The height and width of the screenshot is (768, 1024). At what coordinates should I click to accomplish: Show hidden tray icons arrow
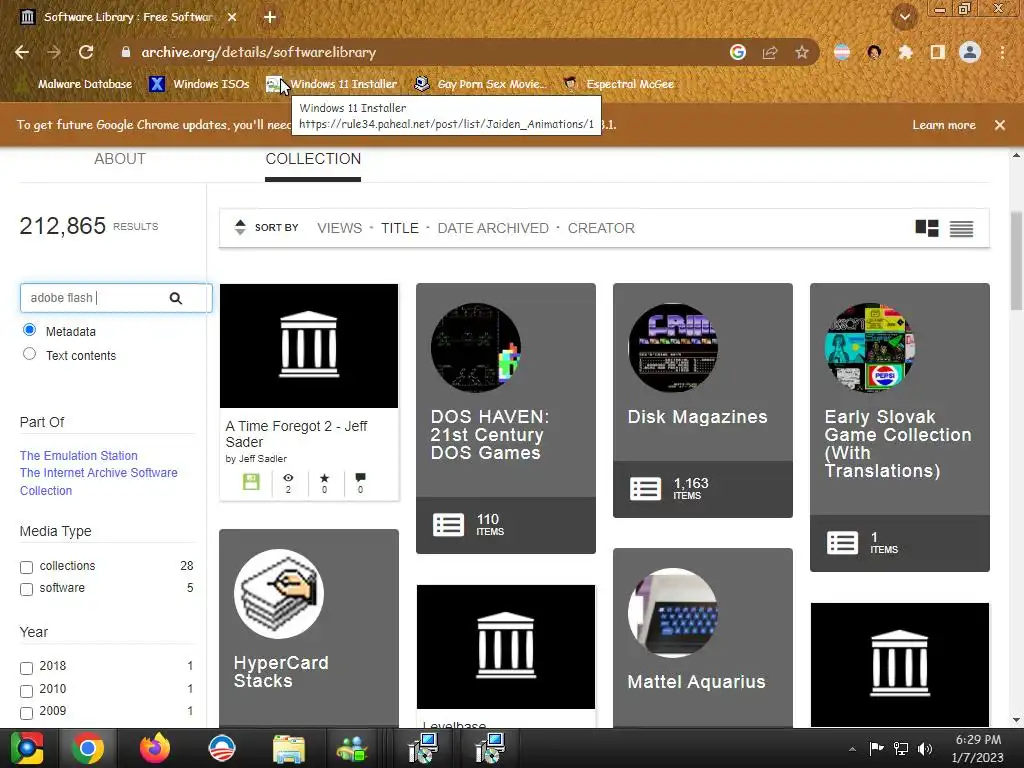(852, 749)
